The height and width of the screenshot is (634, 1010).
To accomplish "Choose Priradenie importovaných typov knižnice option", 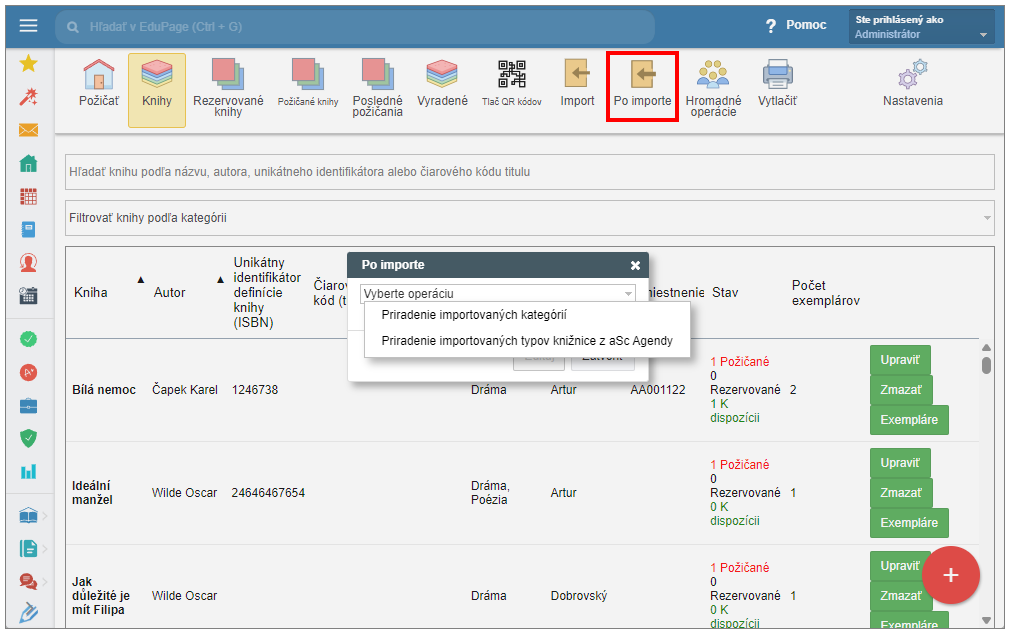I will (527, 341).
